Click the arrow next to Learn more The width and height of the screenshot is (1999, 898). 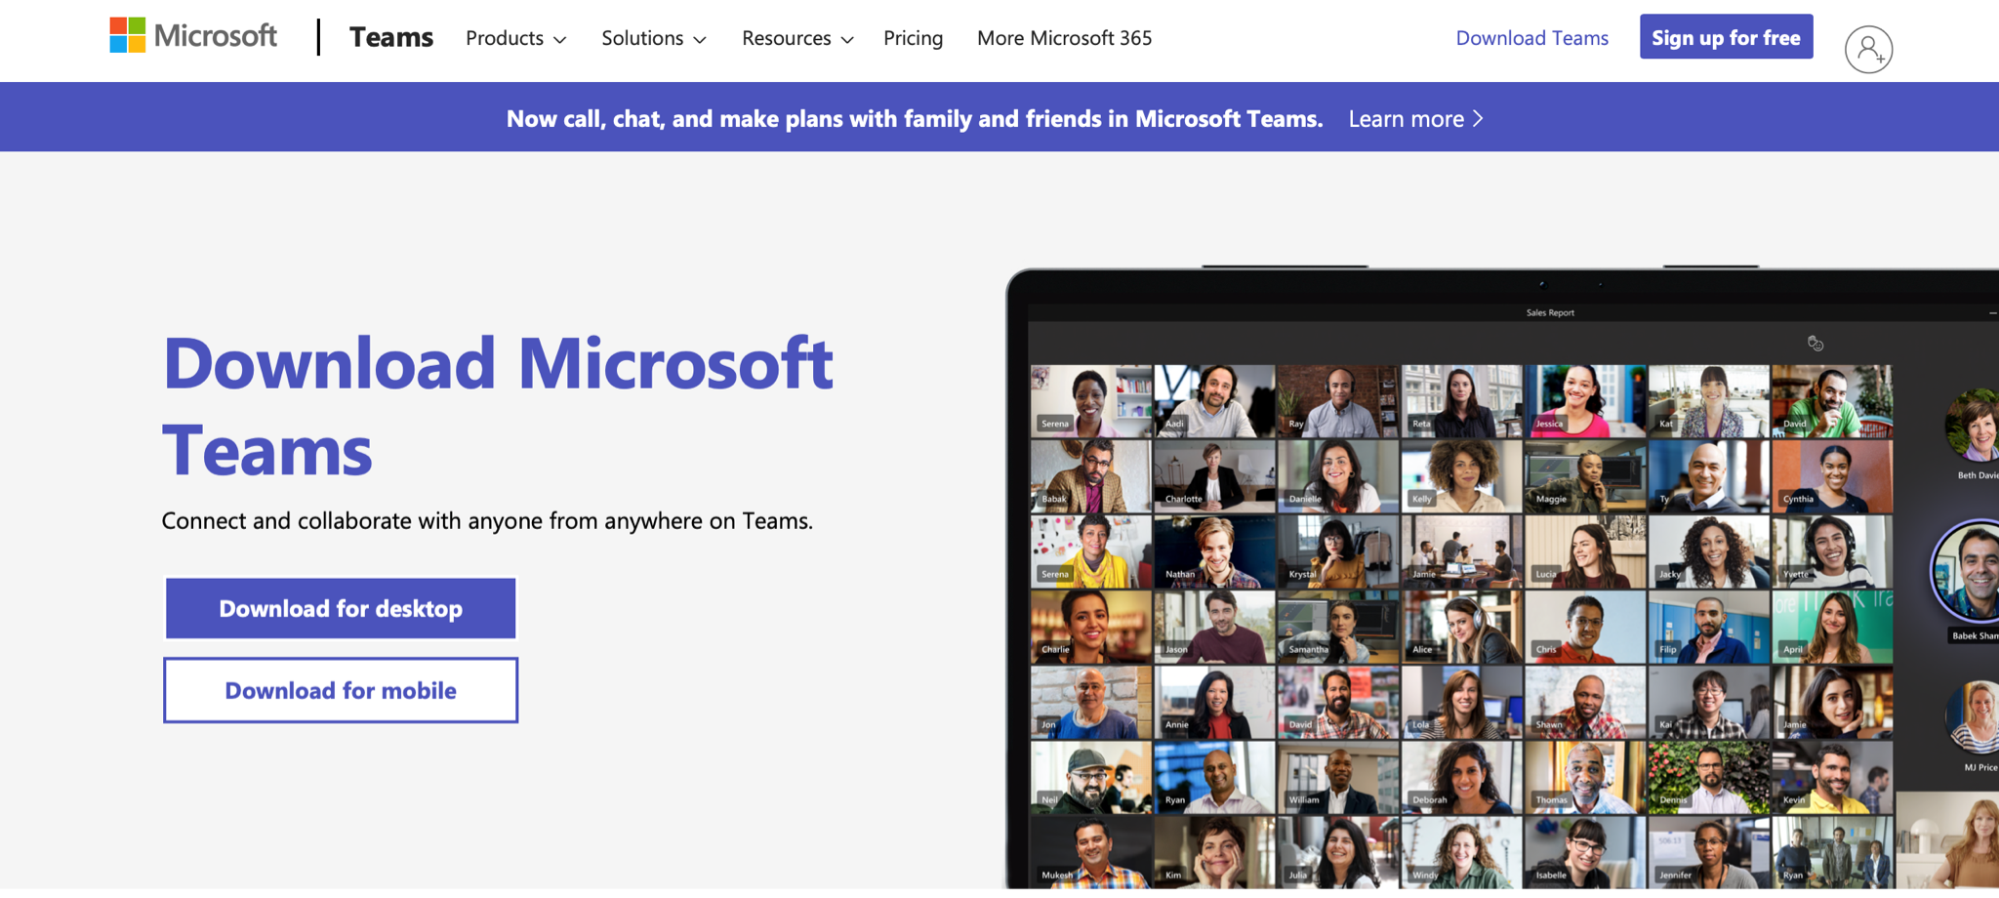1479,119
